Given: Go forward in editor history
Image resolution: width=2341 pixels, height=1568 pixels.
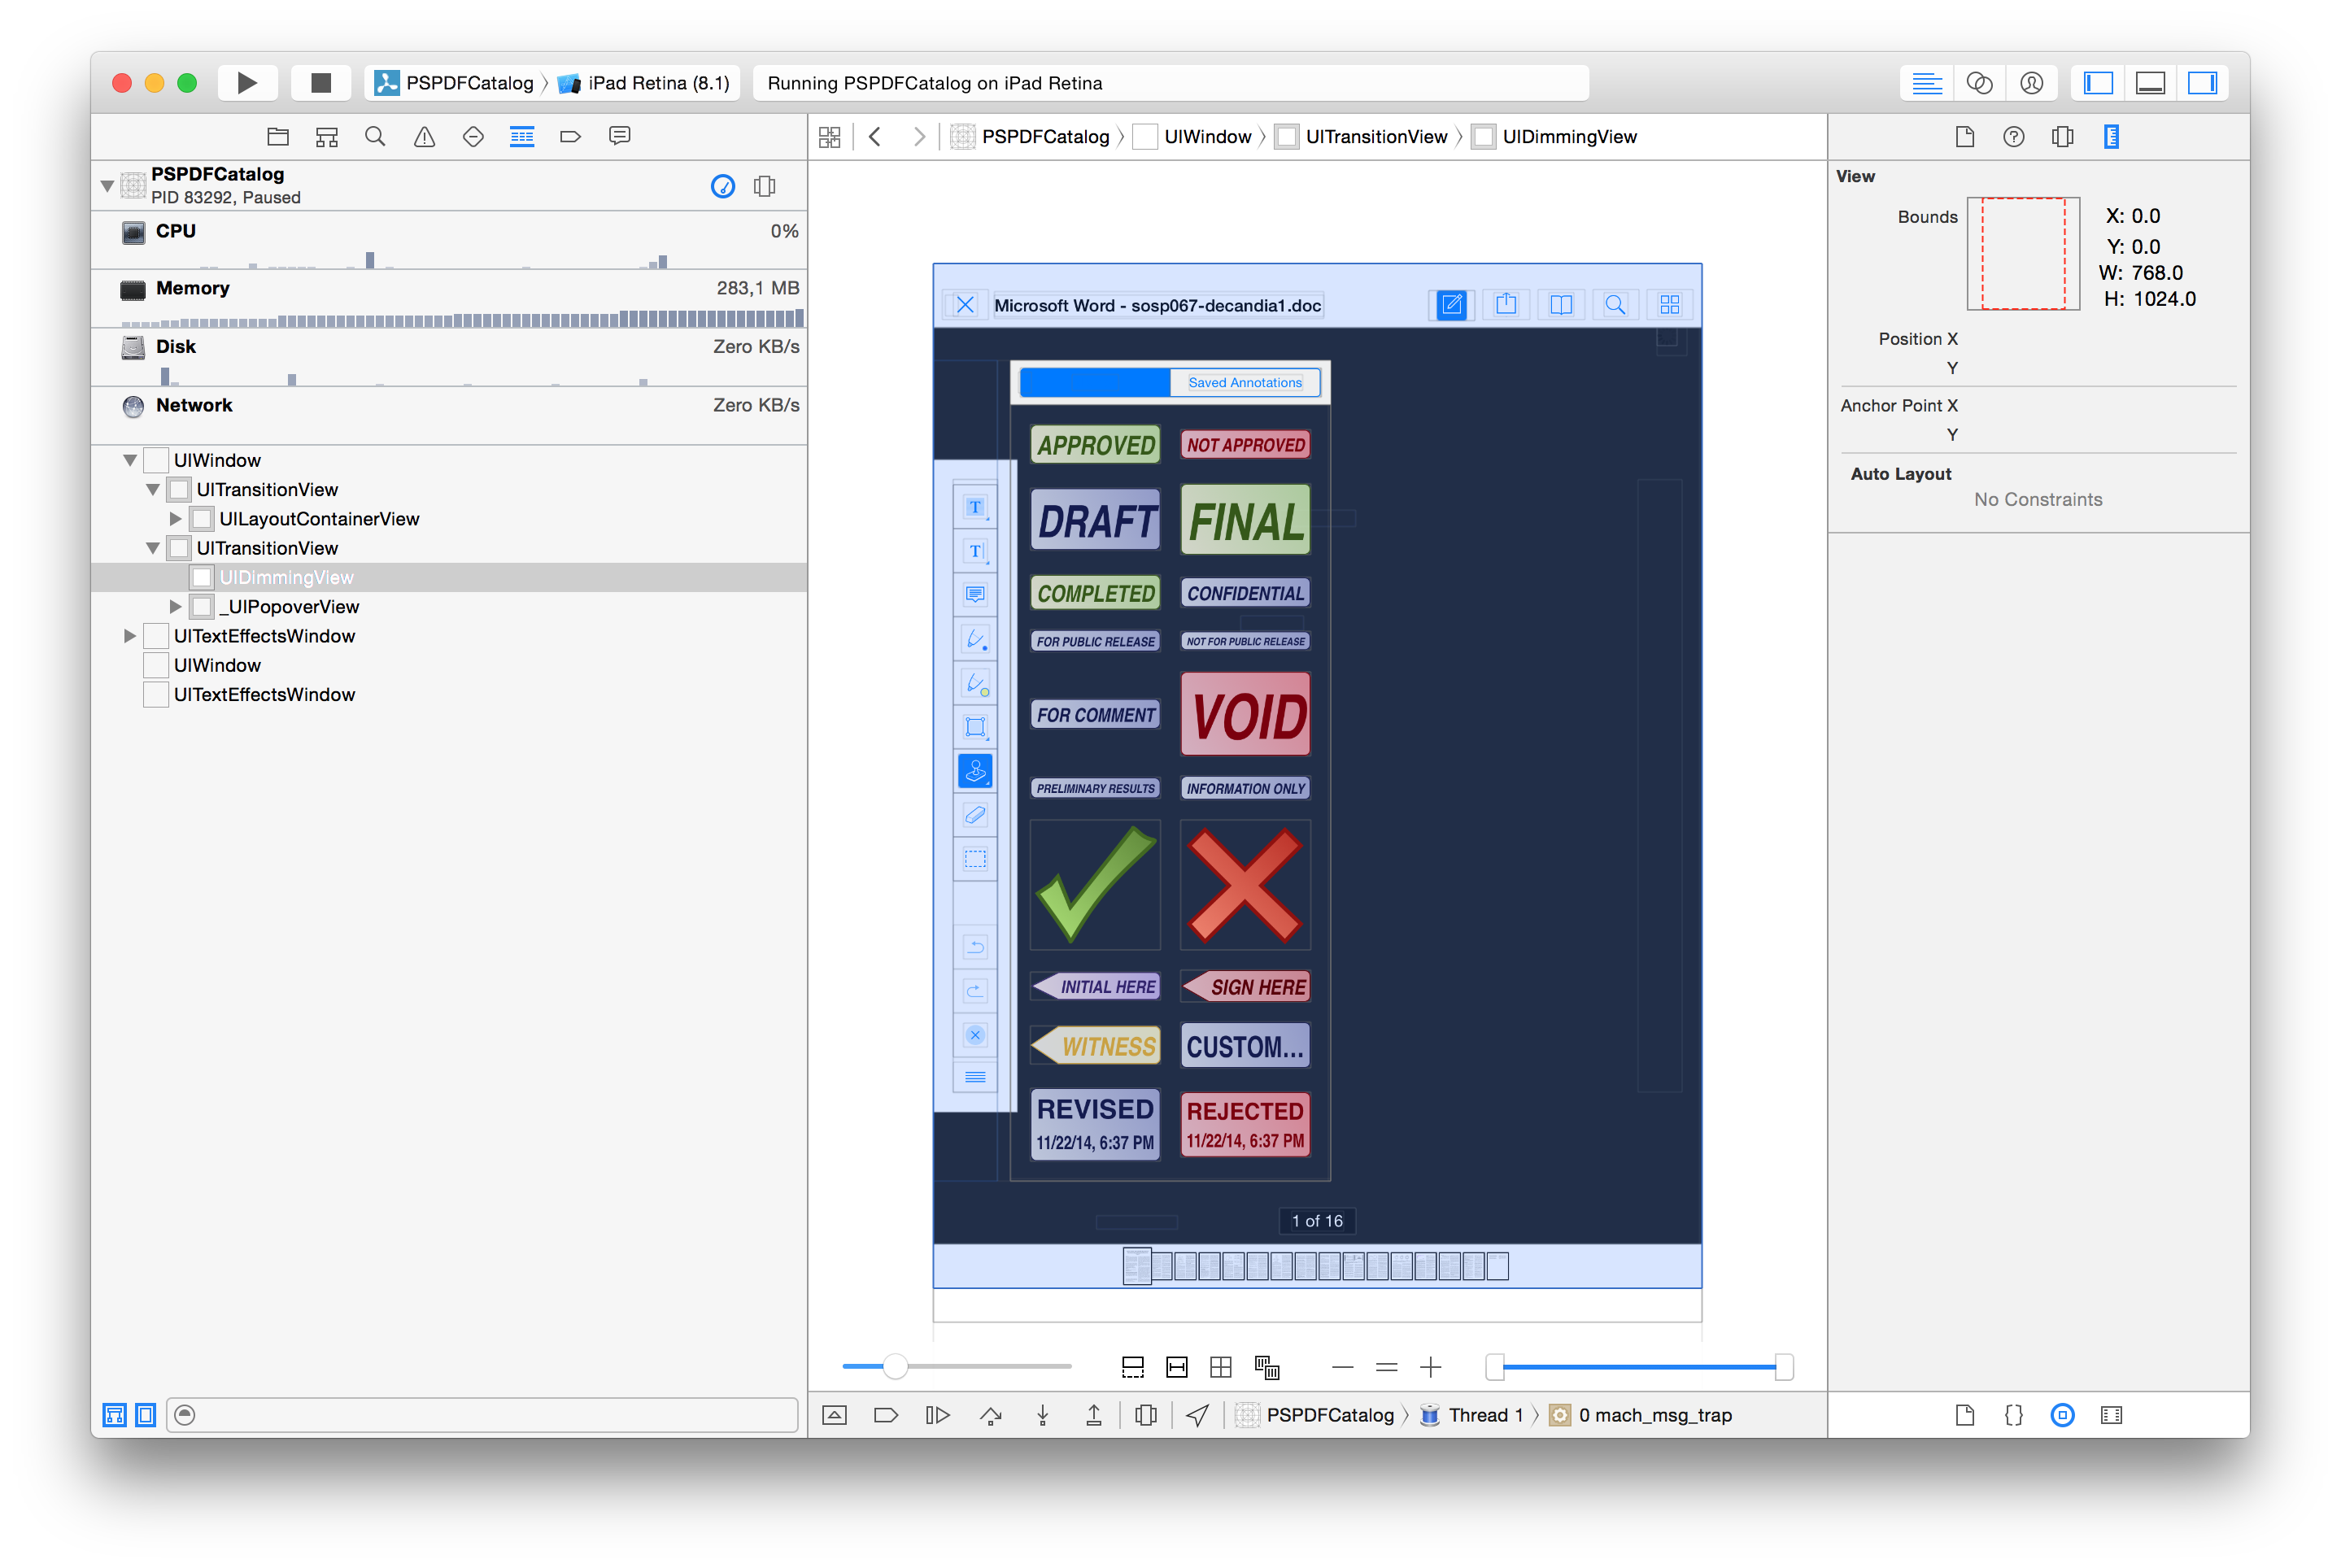Looking at the screenshot, I should coord(919,137).
